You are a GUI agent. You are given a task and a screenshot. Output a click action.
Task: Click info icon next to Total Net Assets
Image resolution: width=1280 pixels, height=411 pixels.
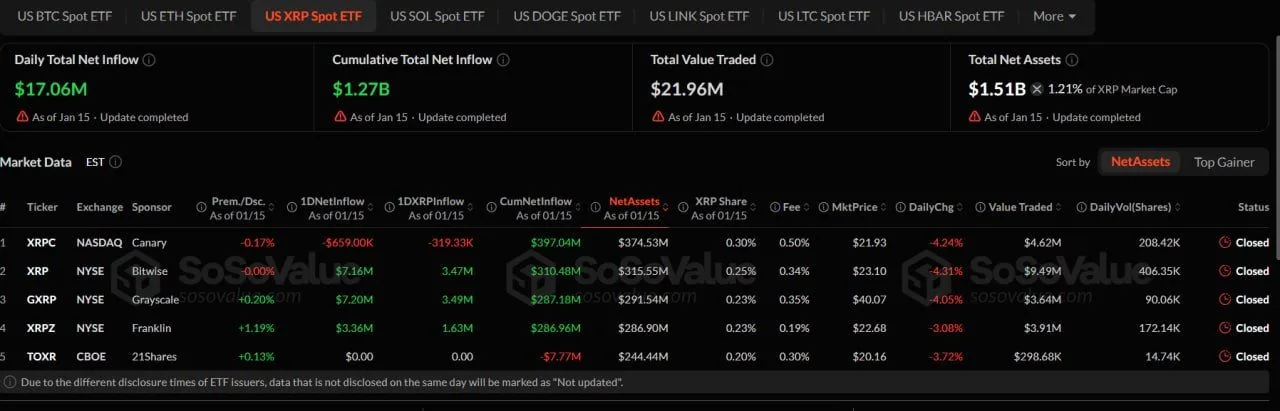[x=1071, y=60]
